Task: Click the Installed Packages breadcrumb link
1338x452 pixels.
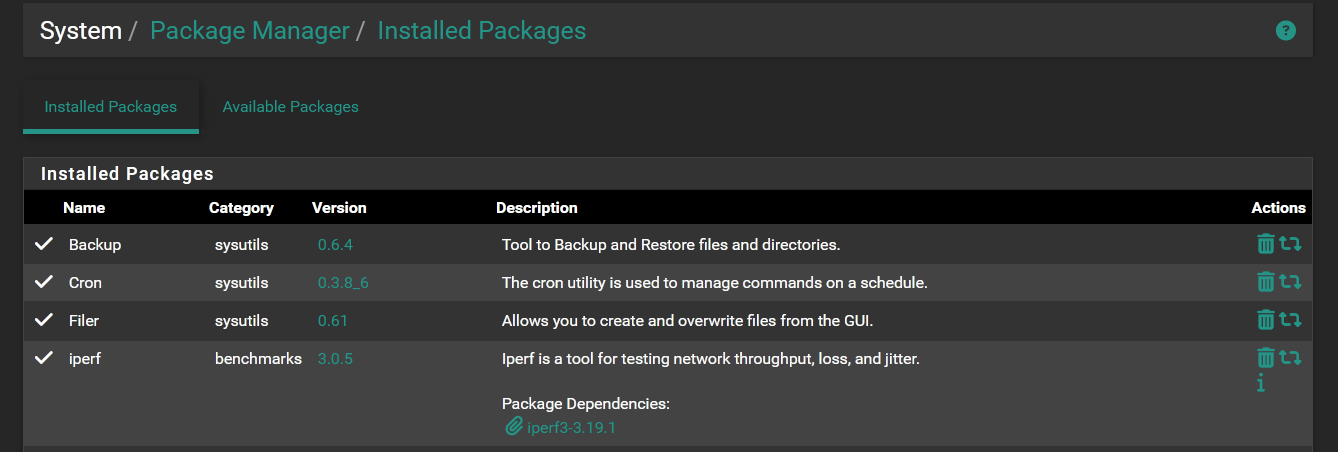Action: click(481, 31)
